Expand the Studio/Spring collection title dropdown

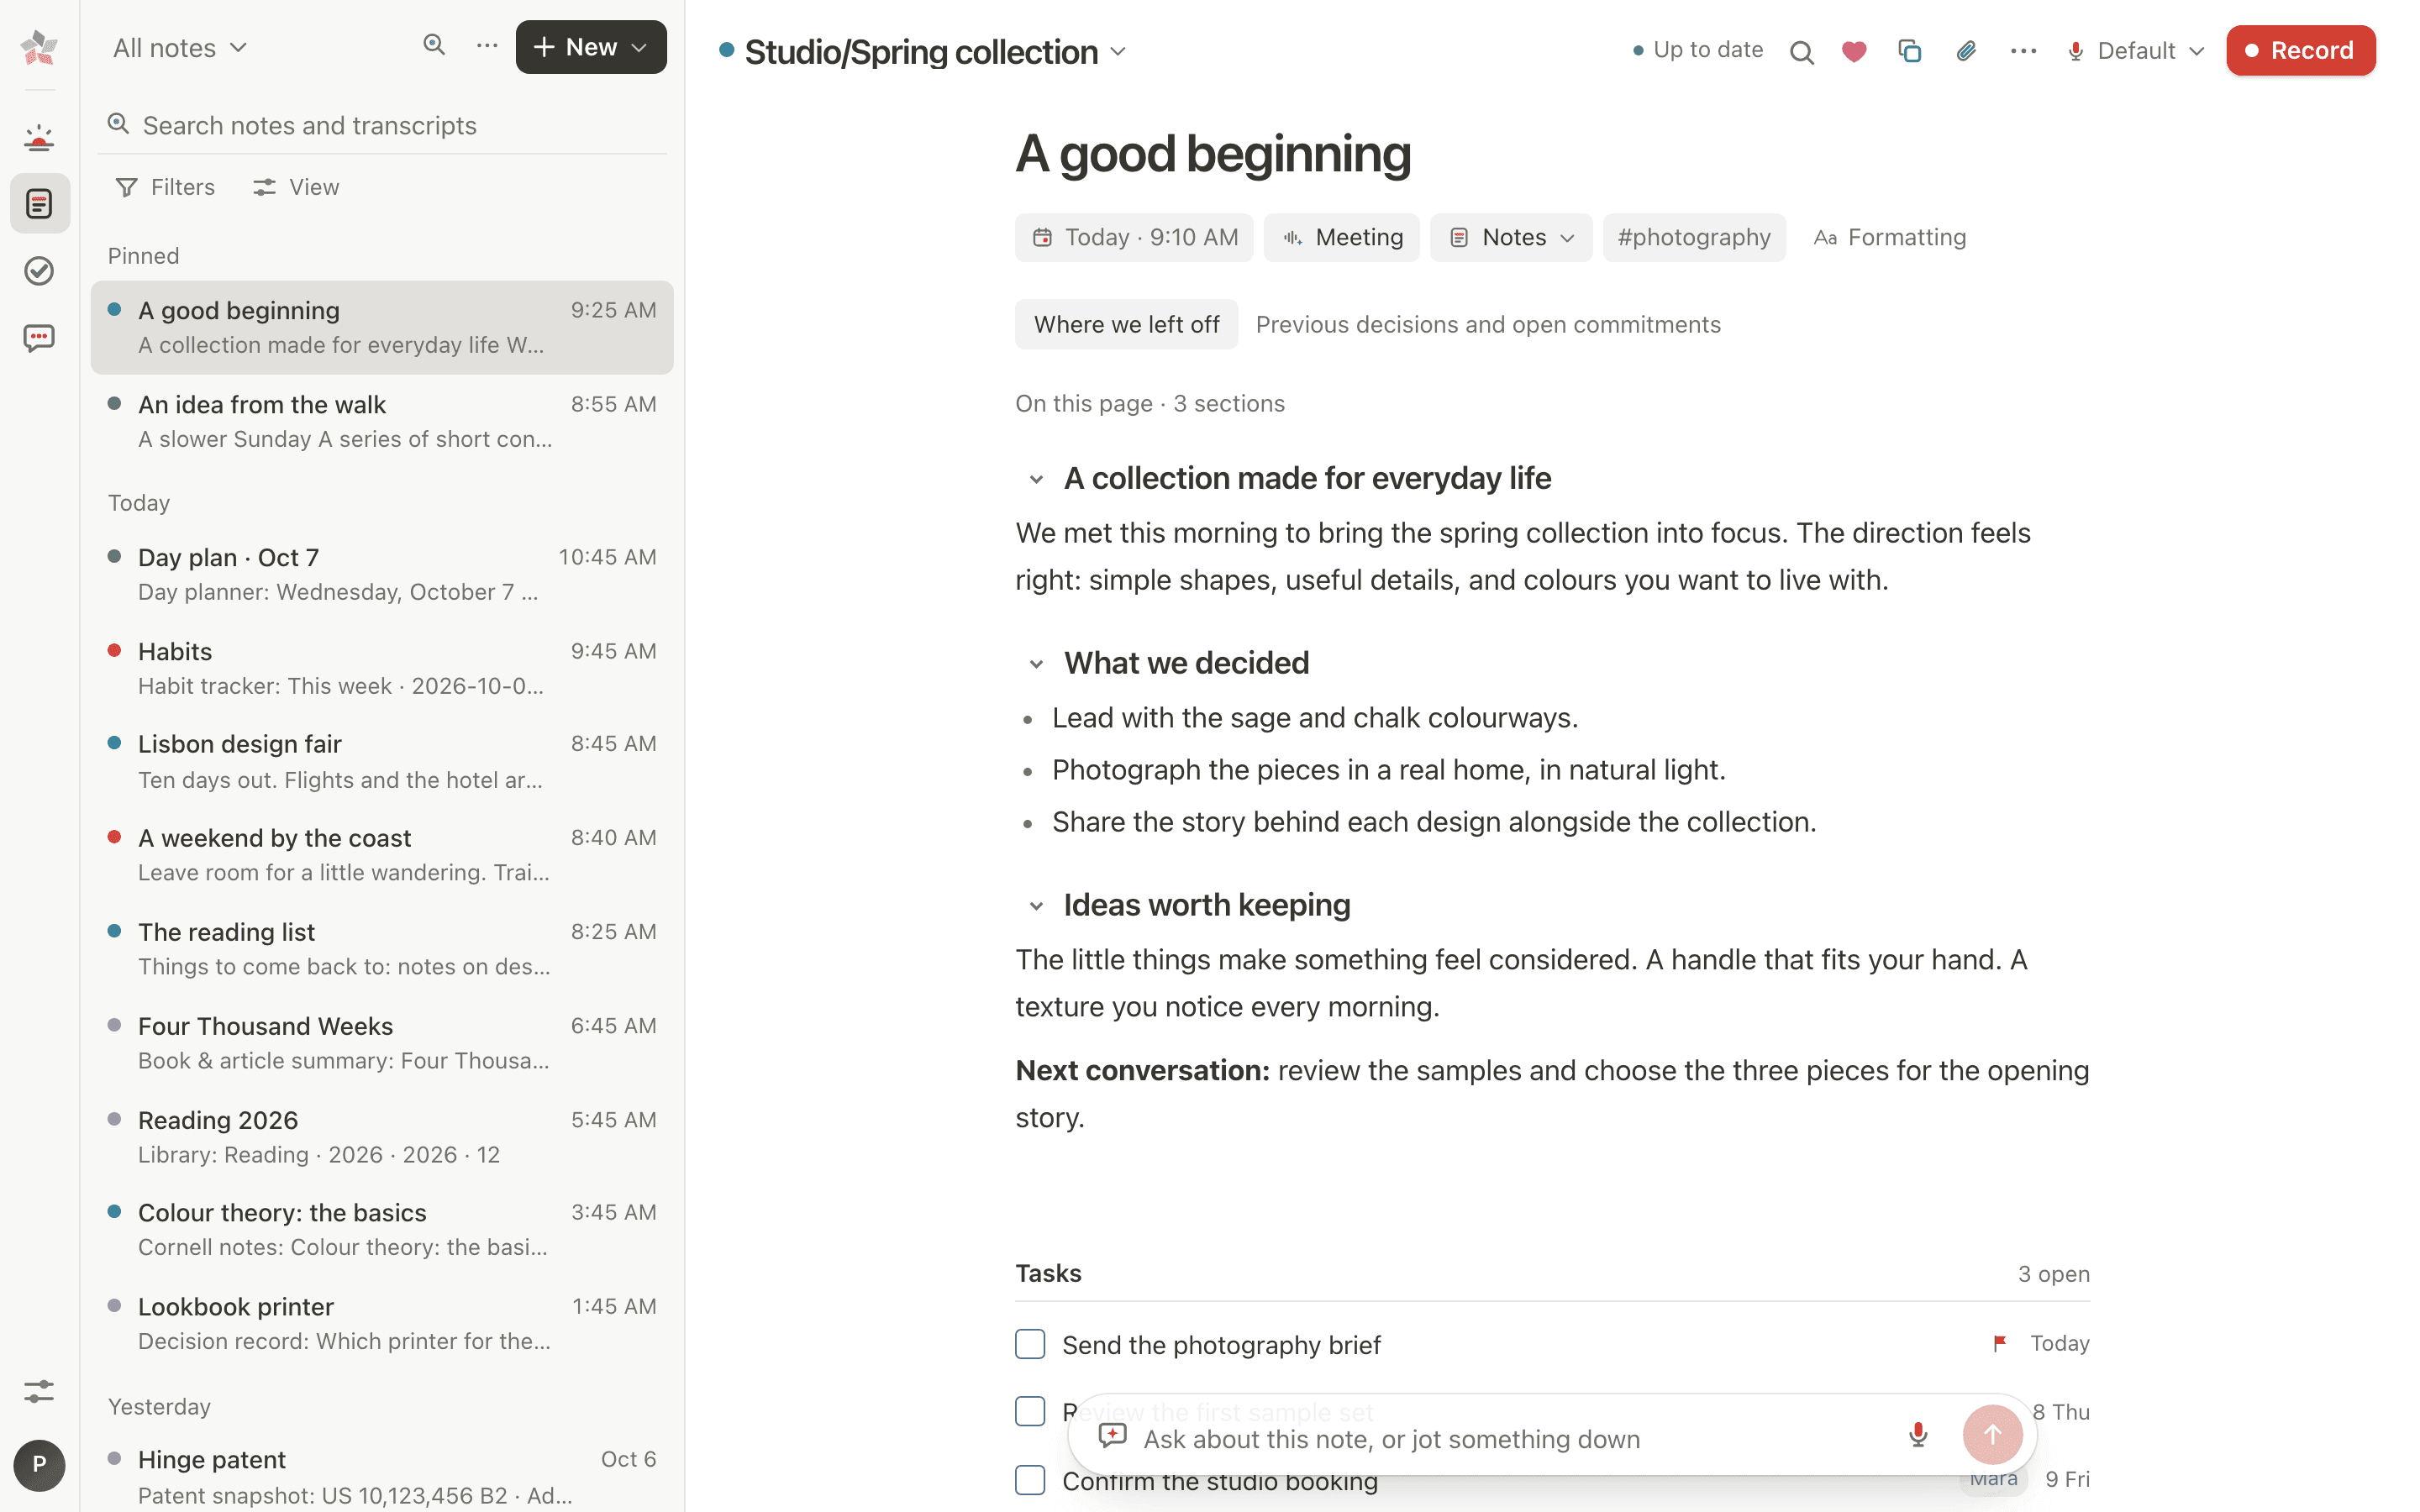pos(1118,52)
